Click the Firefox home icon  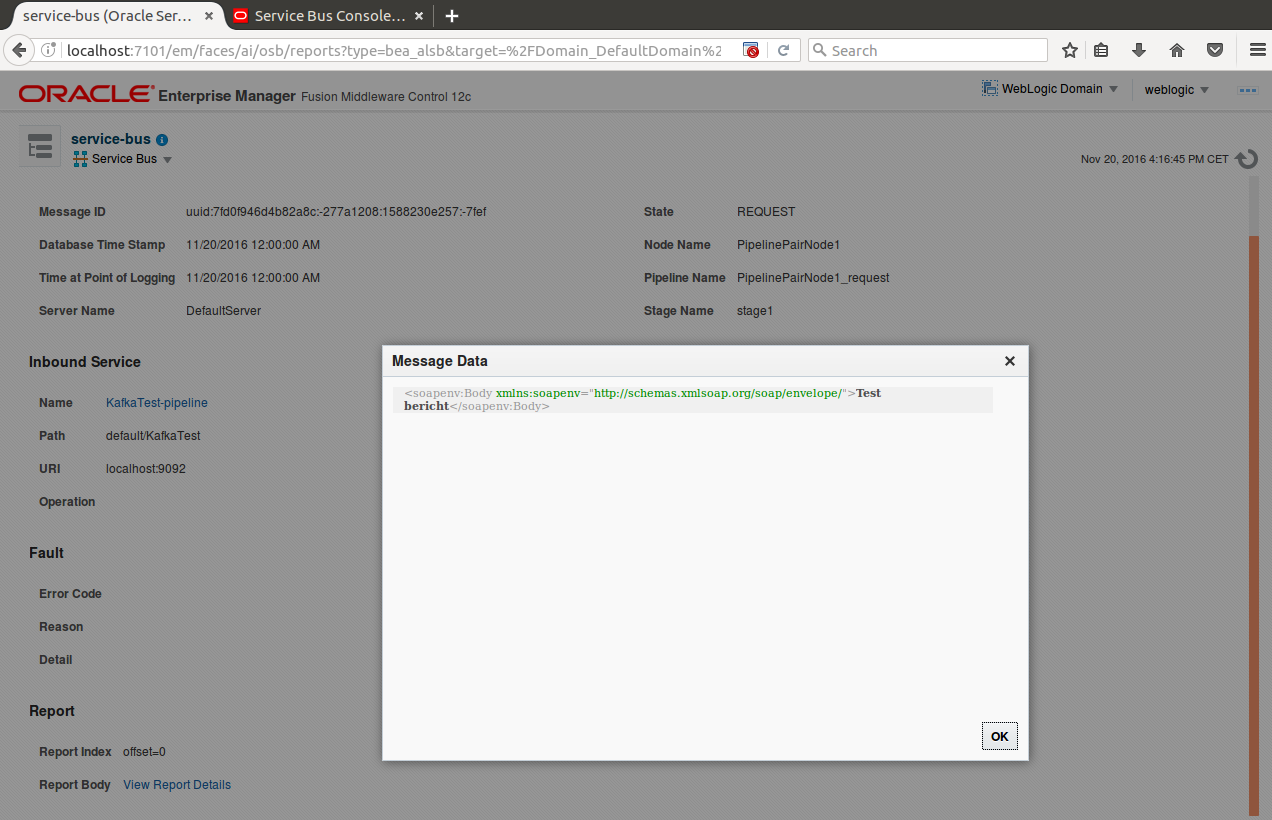pyautogui.click(x=1177, y=49)
